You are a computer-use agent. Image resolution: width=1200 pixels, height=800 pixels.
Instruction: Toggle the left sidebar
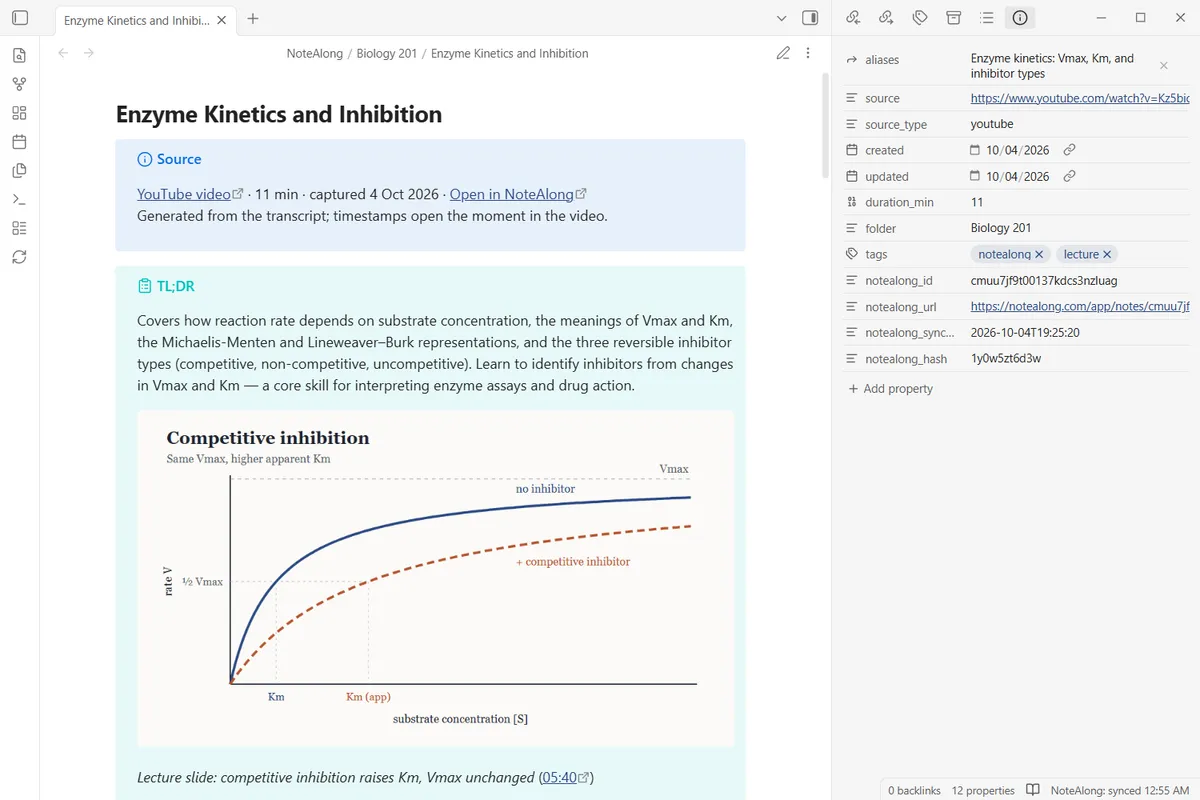click(20, 18)
